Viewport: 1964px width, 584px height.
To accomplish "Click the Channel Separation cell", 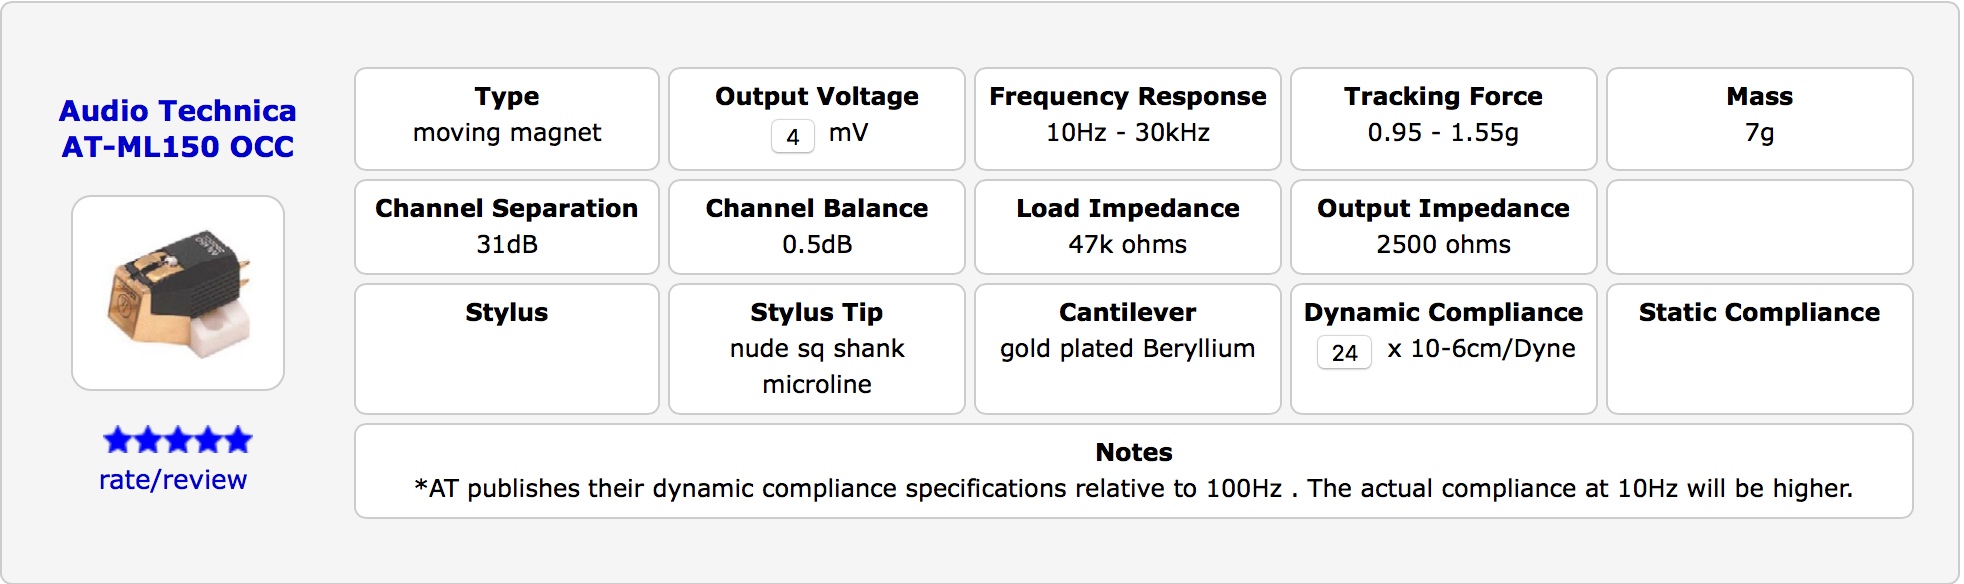I will tap(507, 227).
